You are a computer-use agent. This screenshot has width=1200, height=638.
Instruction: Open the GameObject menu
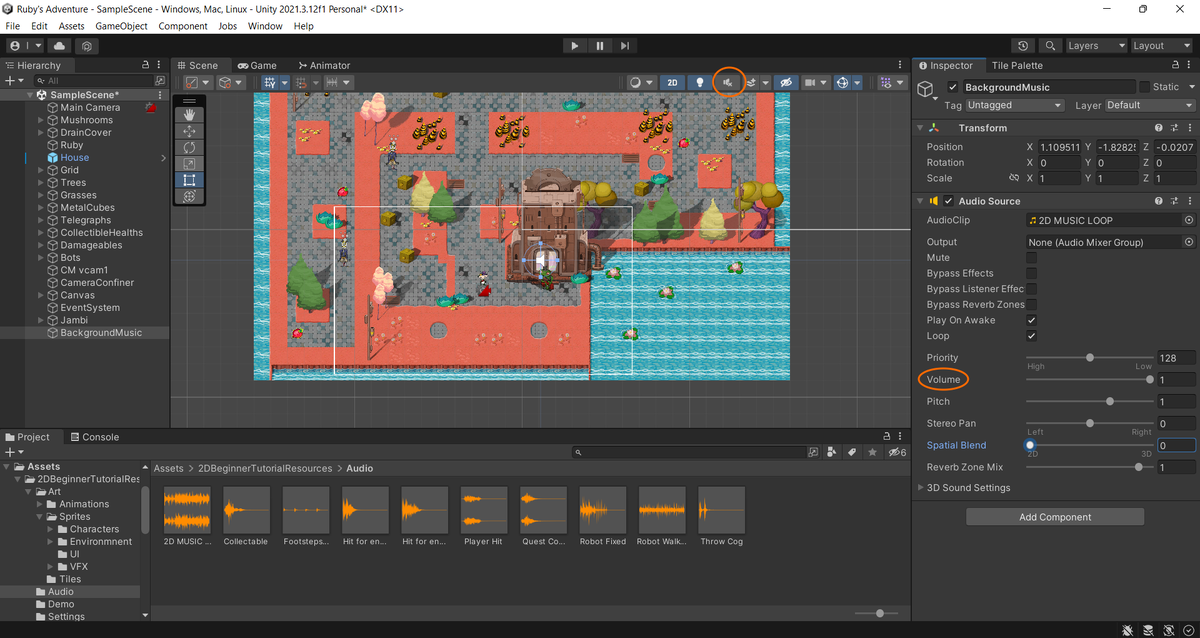[121, 26]
